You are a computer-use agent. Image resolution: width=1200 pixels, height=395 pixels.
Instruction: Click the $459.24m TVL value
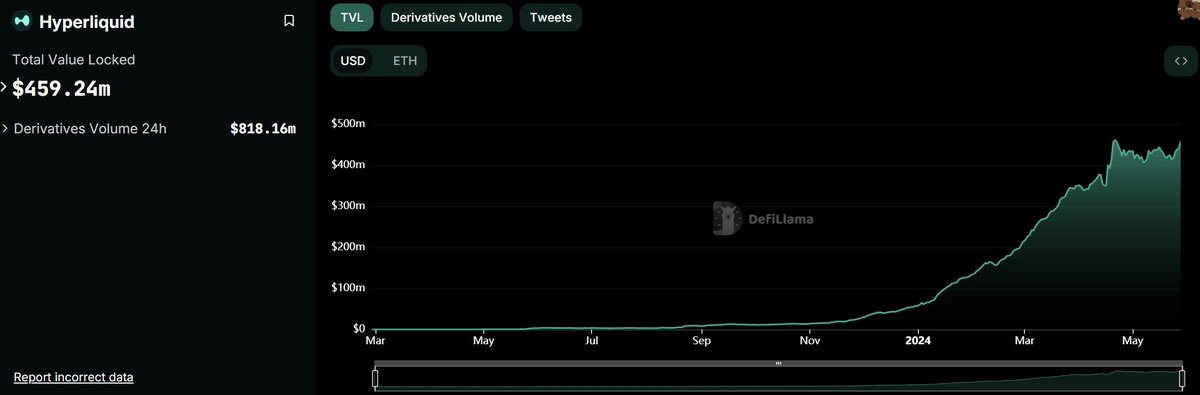coord(61,89)
